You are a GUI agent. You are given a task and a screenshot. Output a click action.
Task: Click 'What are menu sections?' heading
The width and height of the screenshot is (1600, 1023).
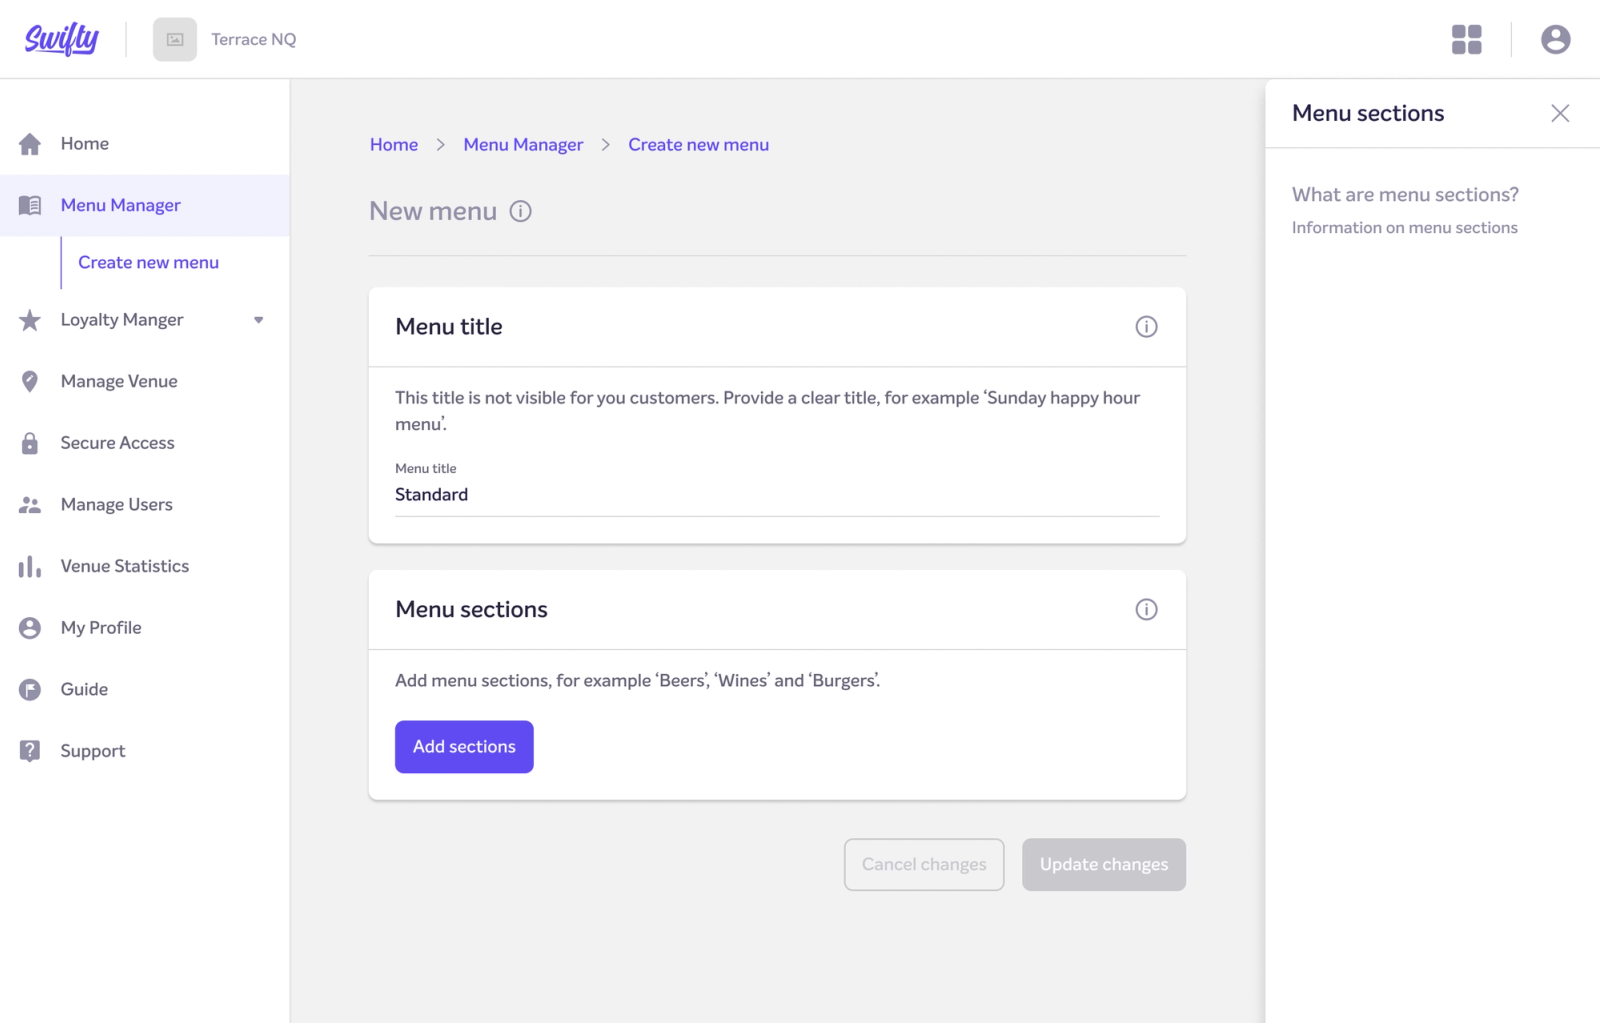pyautogui.click(x=1405, y=194)
